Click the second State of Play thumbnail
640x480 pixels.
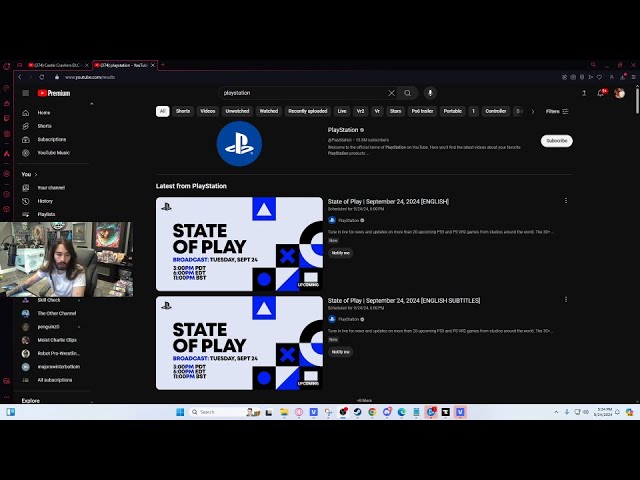coord(239,343)
